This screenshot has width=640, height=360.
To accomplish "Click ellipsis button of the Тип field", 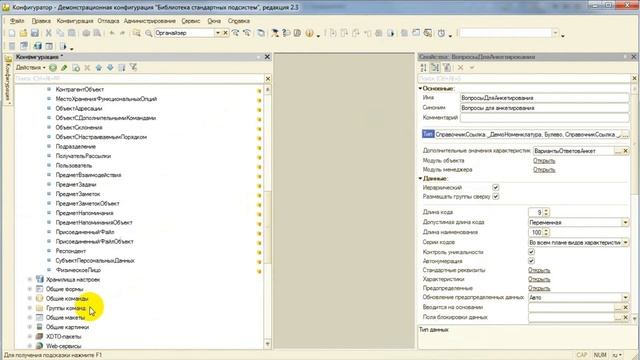I will click(625, 134).
